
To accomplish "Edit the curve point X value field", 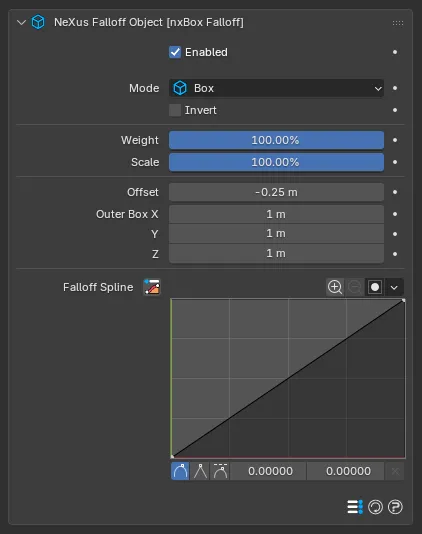I will (268, 471).
